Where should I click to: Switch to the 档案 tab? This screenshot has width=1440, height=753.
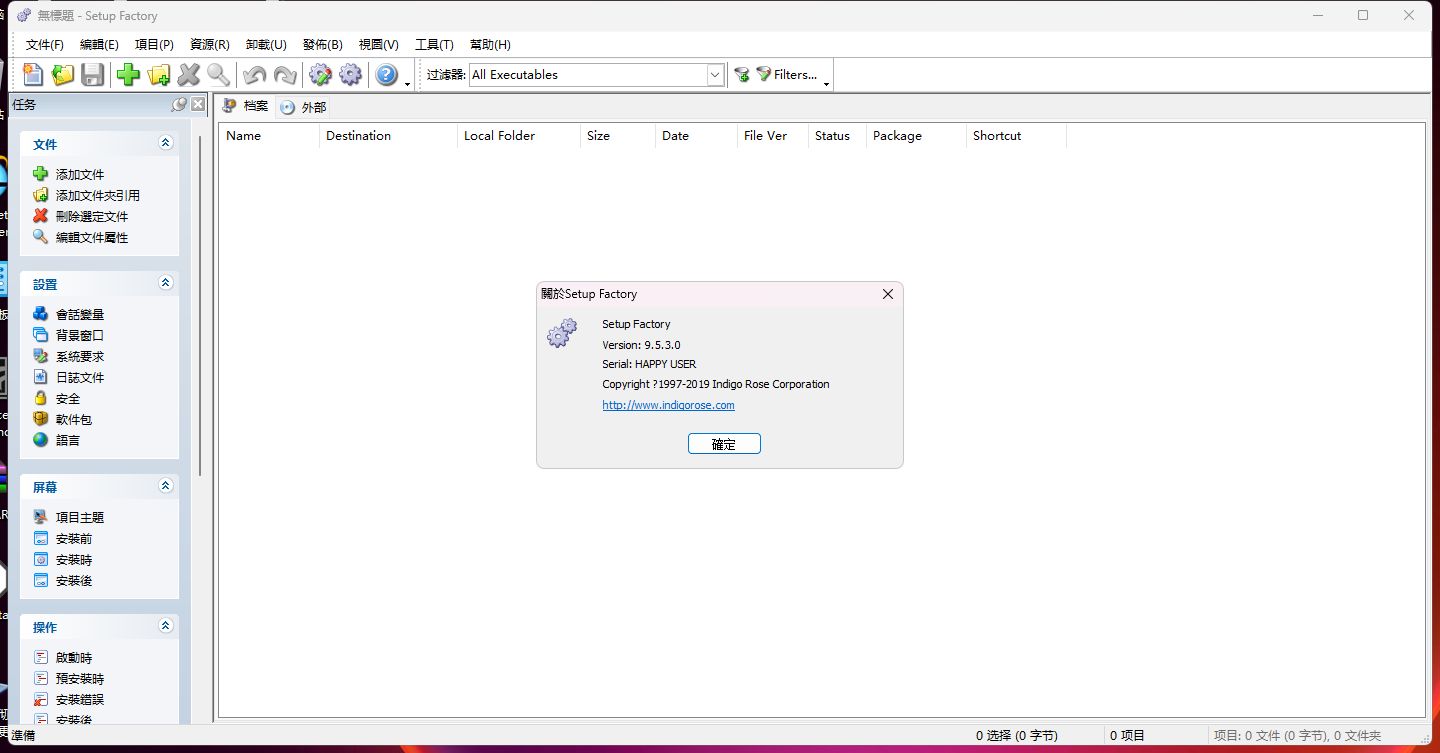click(245, 106)
